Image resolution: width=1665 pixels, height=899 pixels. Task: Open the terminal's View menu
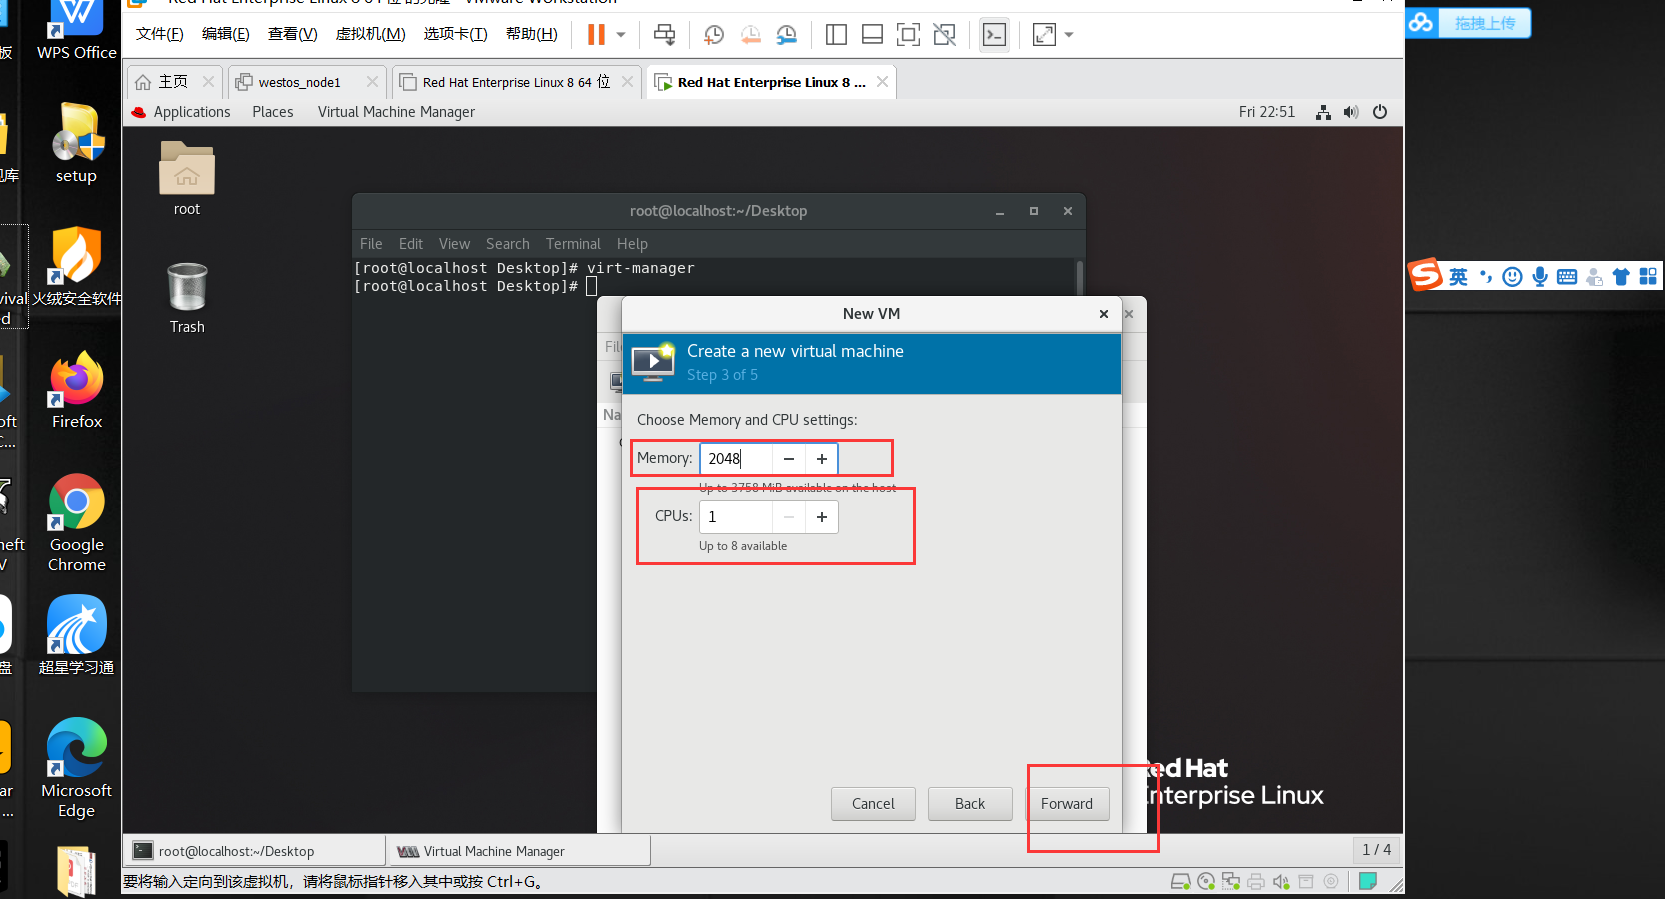pos(454,244)
